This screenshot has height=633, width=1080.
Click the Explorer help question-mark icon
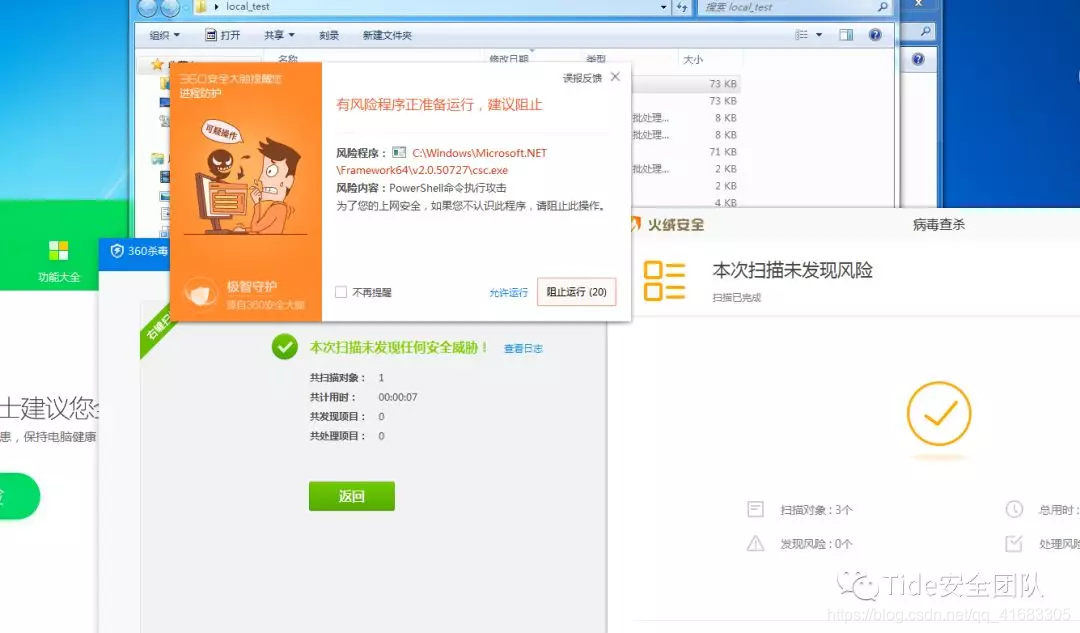(875, 33)
